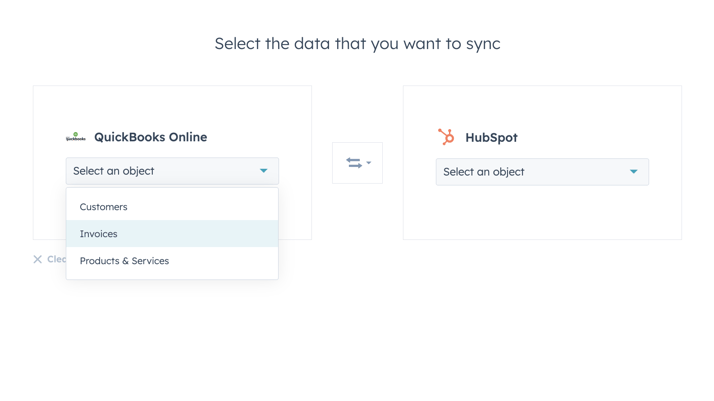This screenshot has height=401, width=714.
Task: Click empty space atop the QuickBooks card
Action: [x=172, y=105]
